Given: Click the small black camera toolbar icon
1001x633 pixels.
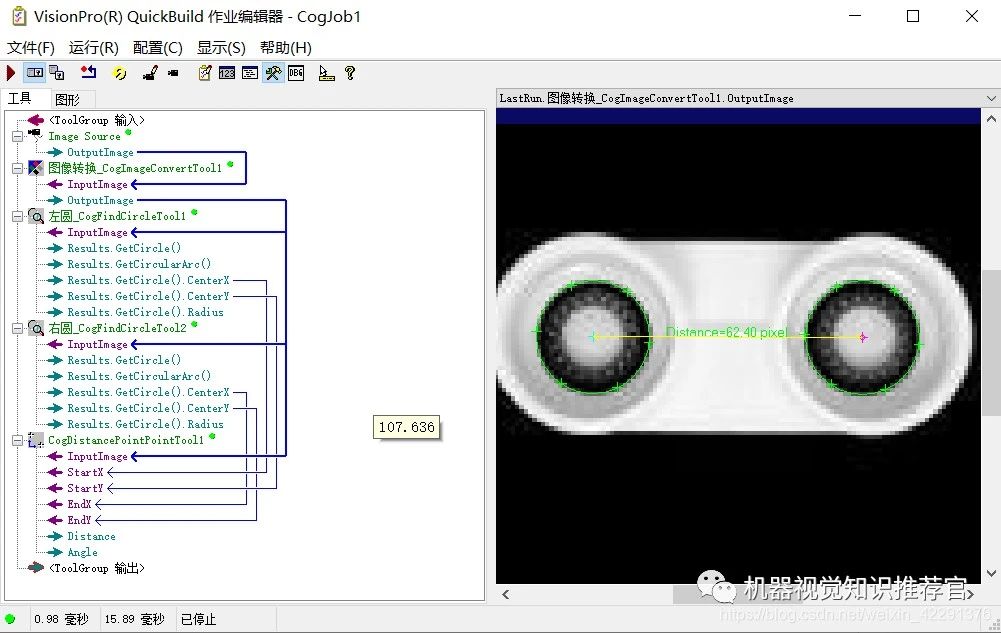Looking at the screenshot, I should click(x=173, y=73).
